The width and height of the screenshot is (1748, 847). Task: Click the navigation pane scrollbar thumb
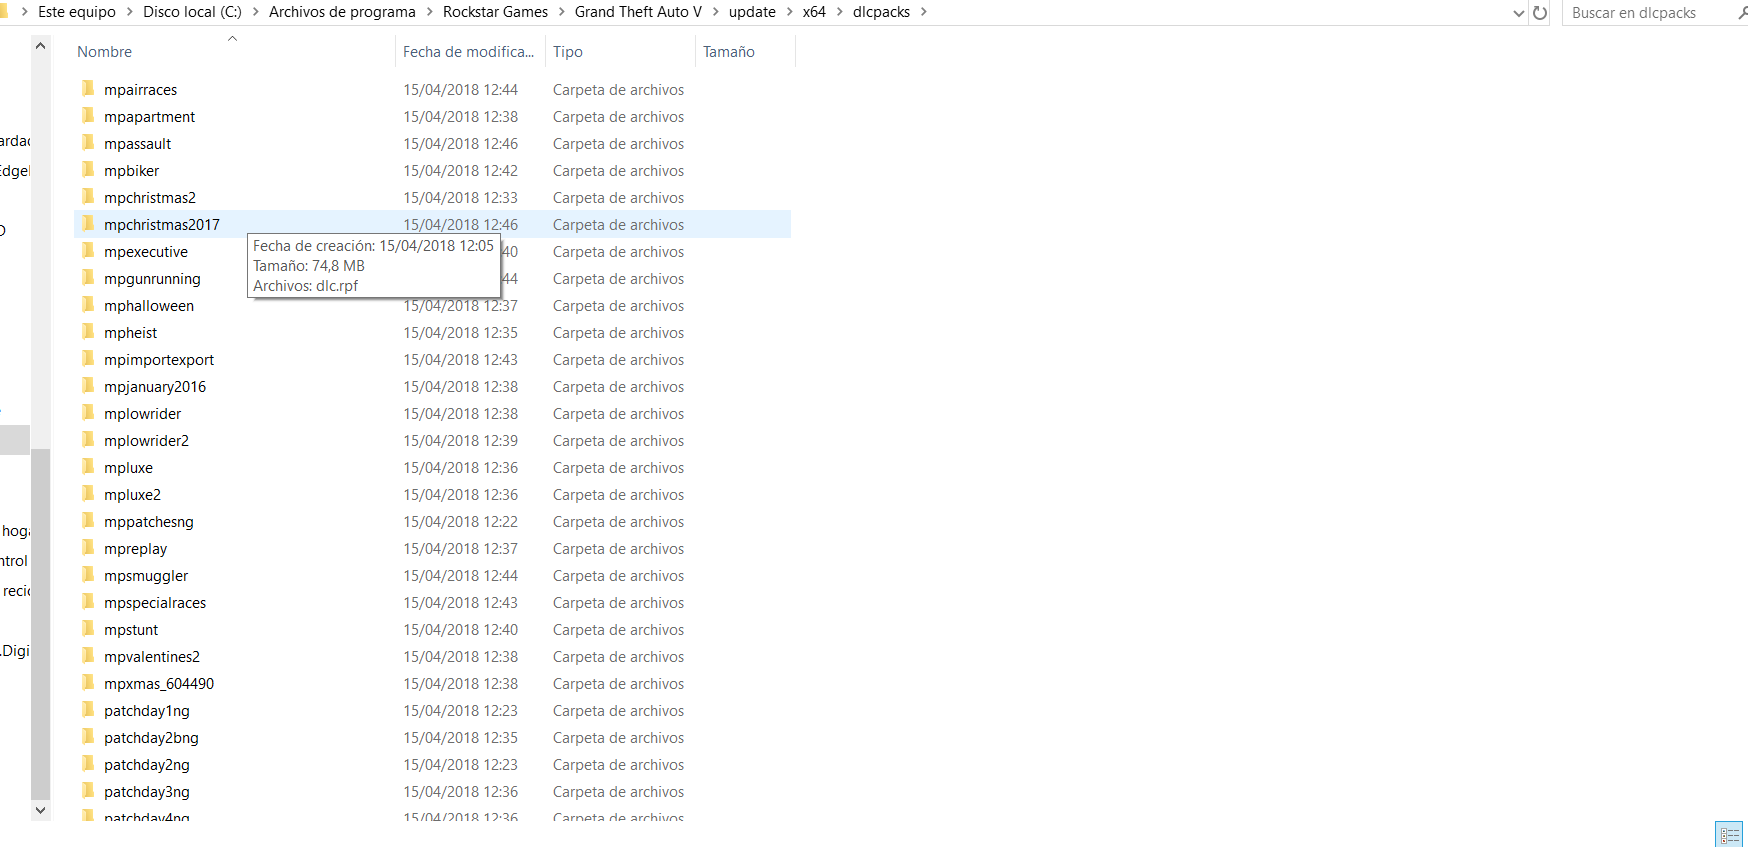(x=40, y=624)
